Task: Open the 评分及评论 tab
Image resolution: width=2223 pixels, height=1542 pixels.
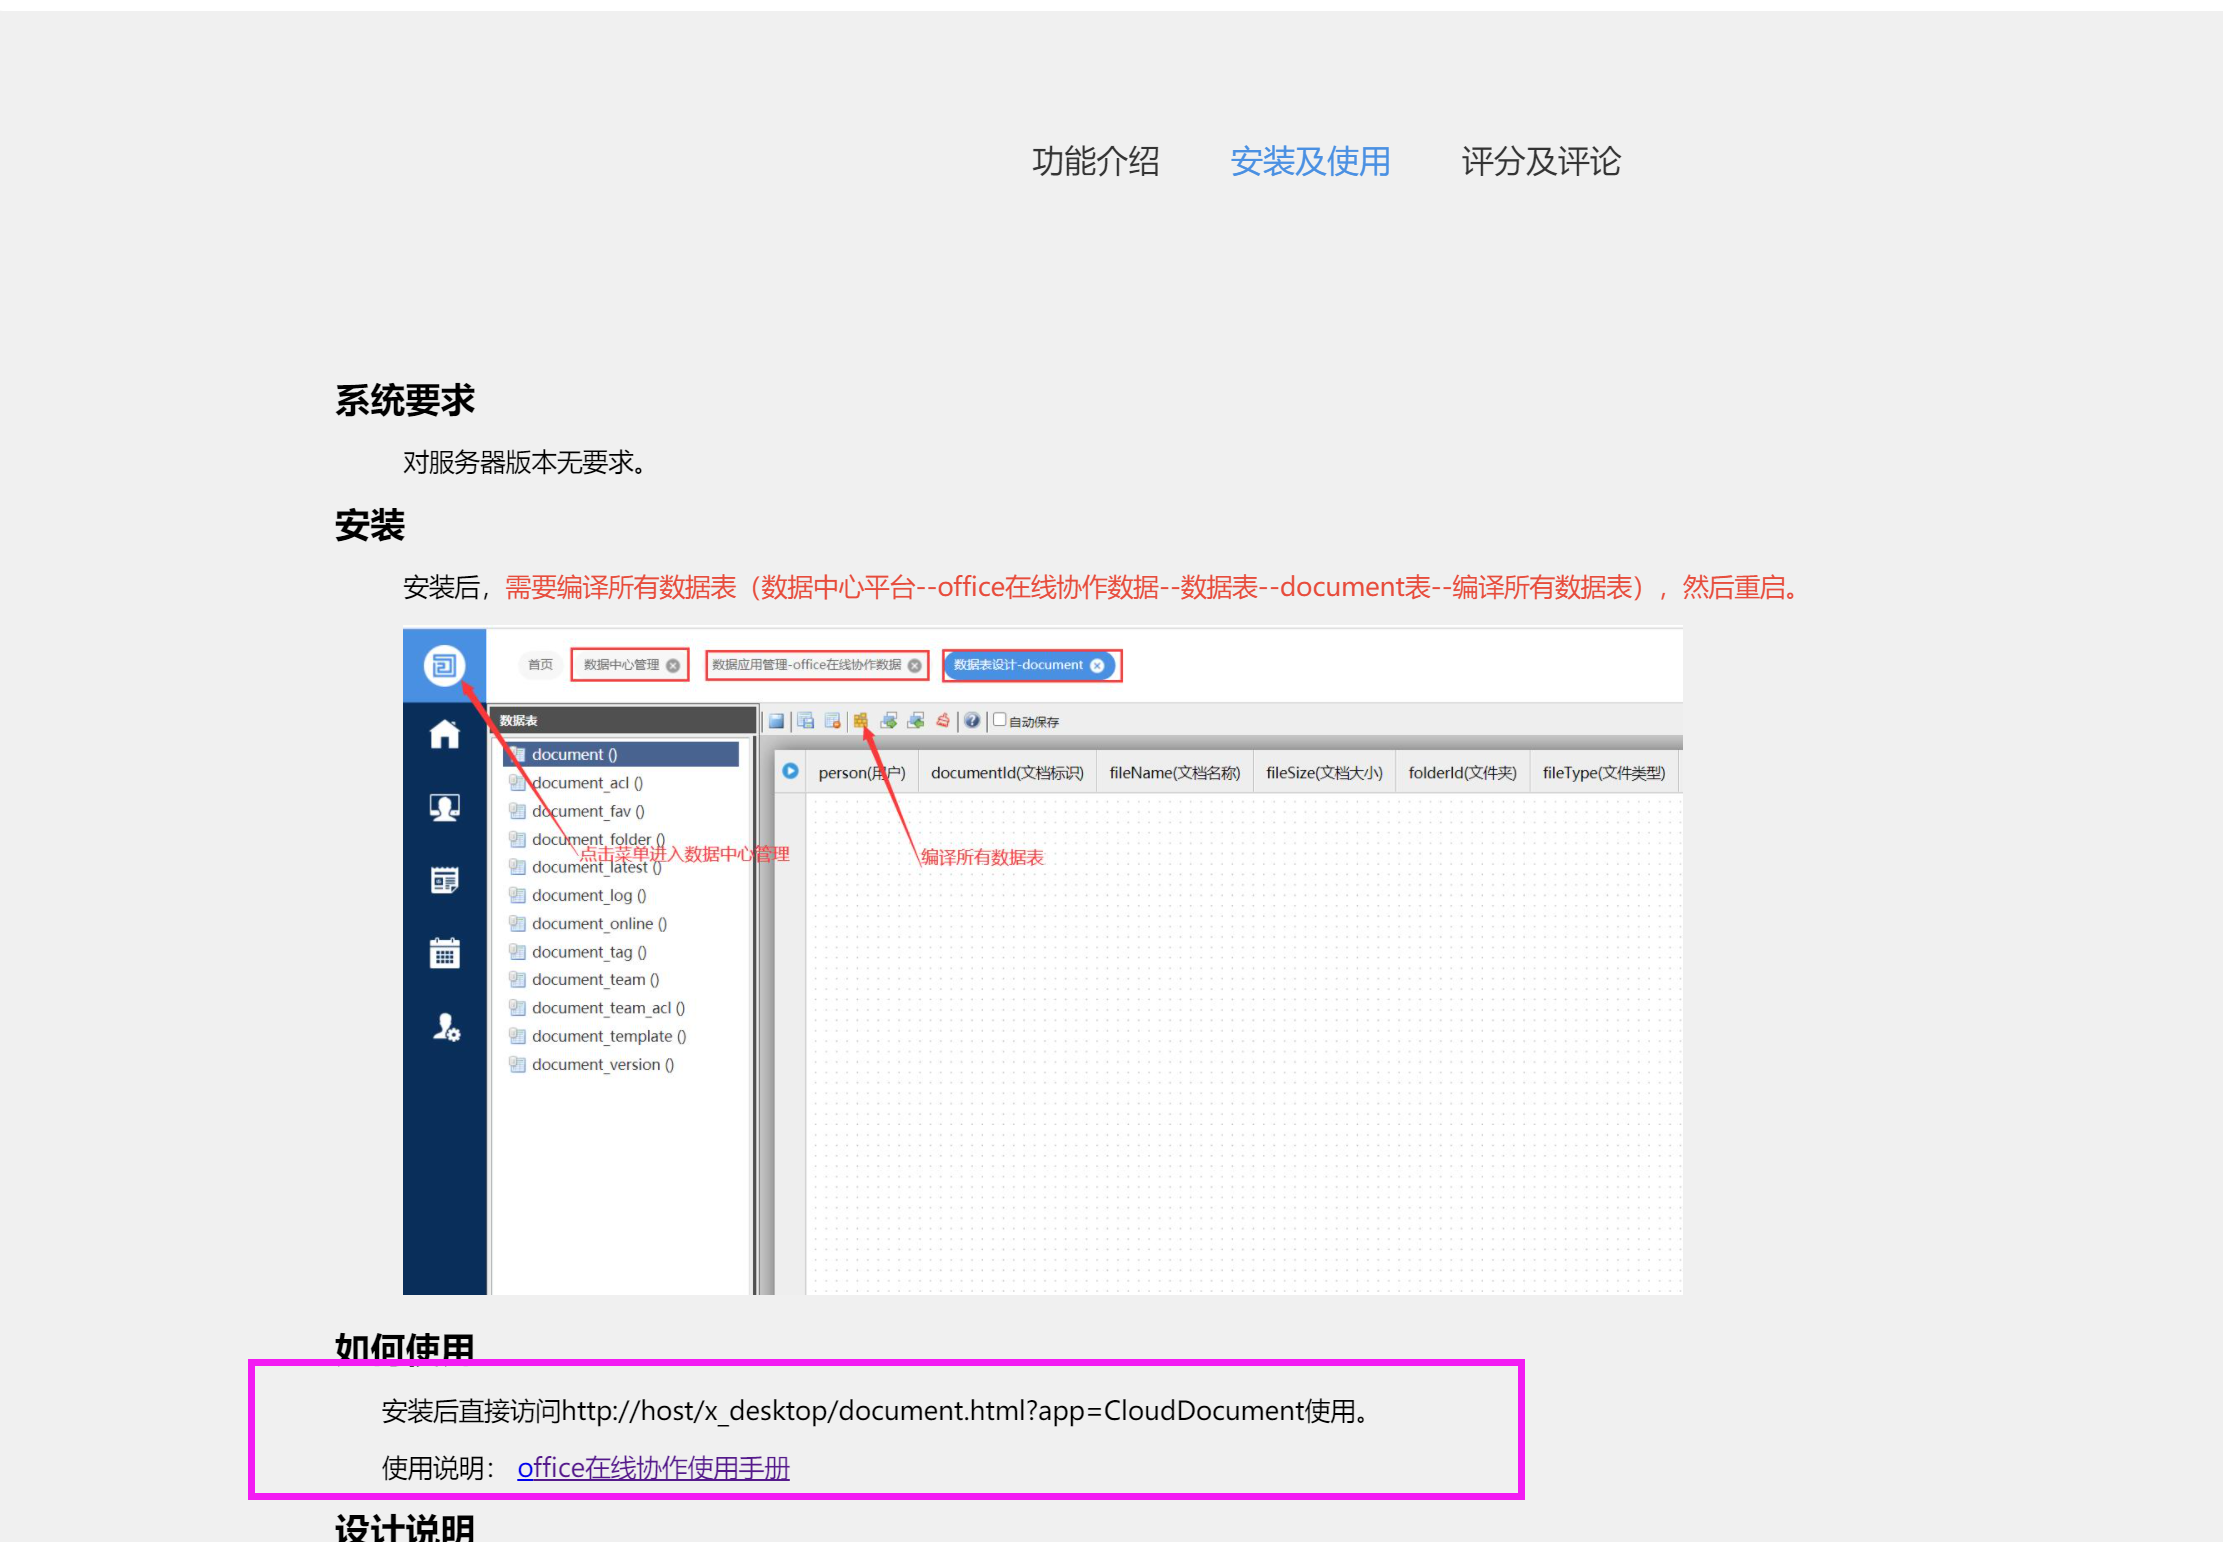Action: coord(1540,161)
